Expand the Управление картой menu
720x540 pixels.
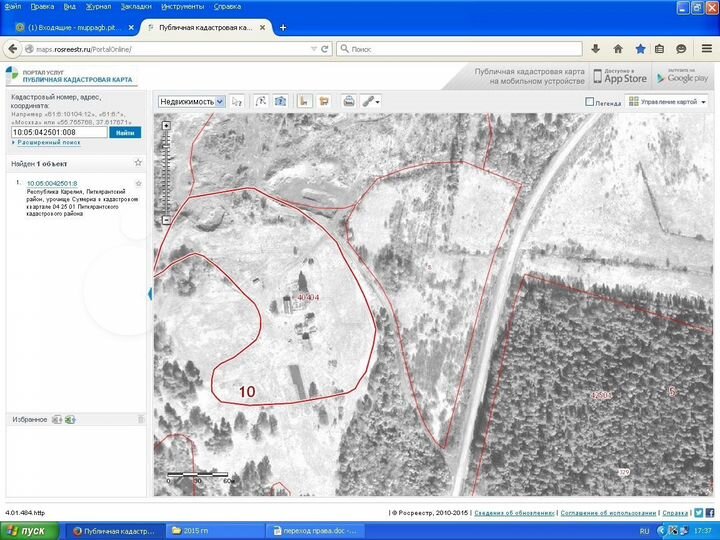668,101
